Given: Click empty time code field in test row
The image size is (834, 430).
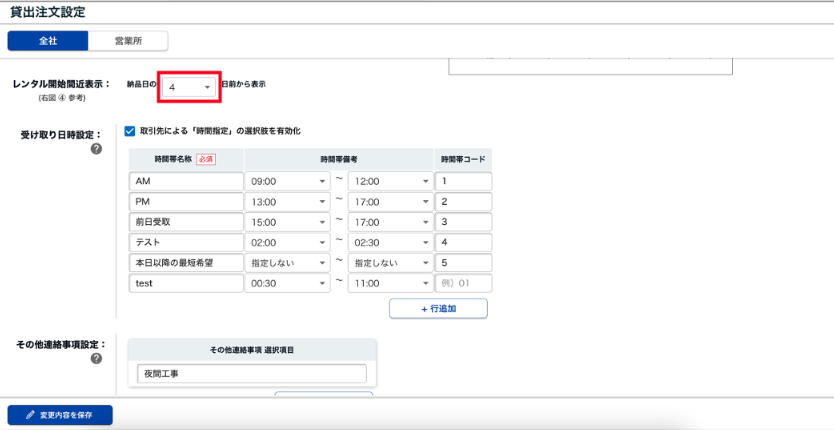Looking at the screenshot, I should 463,283.
